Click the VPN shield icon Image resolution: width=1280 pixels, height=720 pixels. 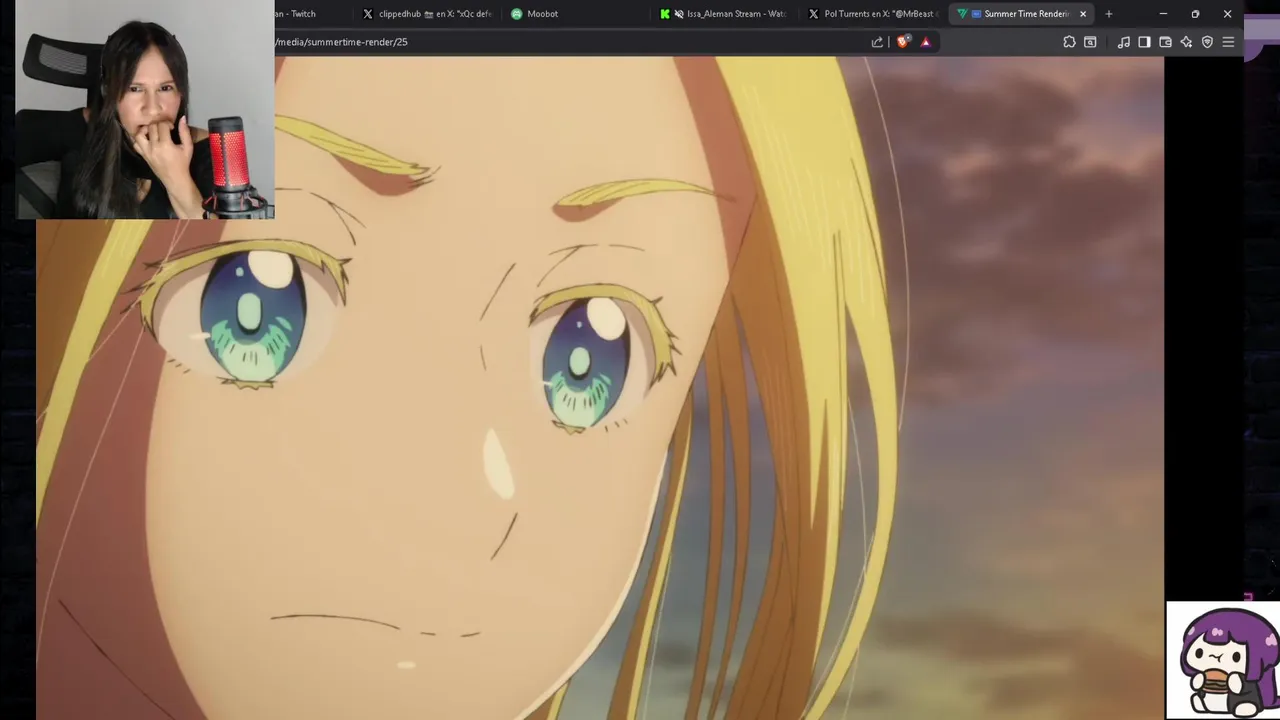pyautogui.click(x=1207, y=42)
